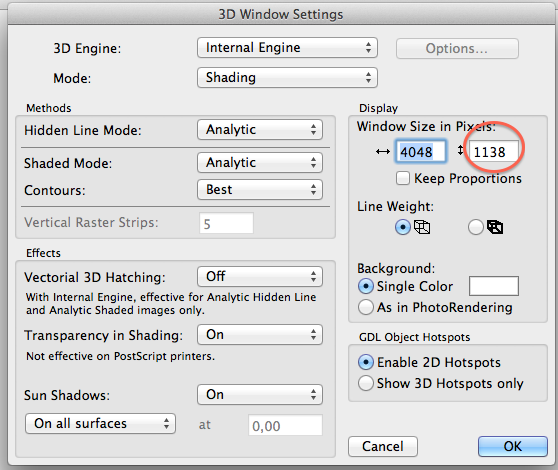Click the window width field 4048
The image size is (558, 470).
420,152
